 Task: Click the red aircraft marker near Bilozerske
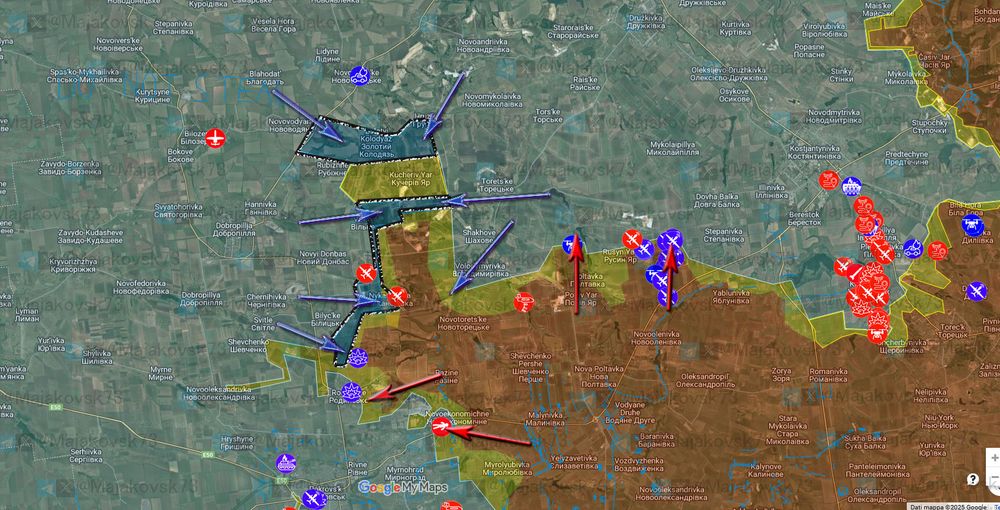[215, 138]
